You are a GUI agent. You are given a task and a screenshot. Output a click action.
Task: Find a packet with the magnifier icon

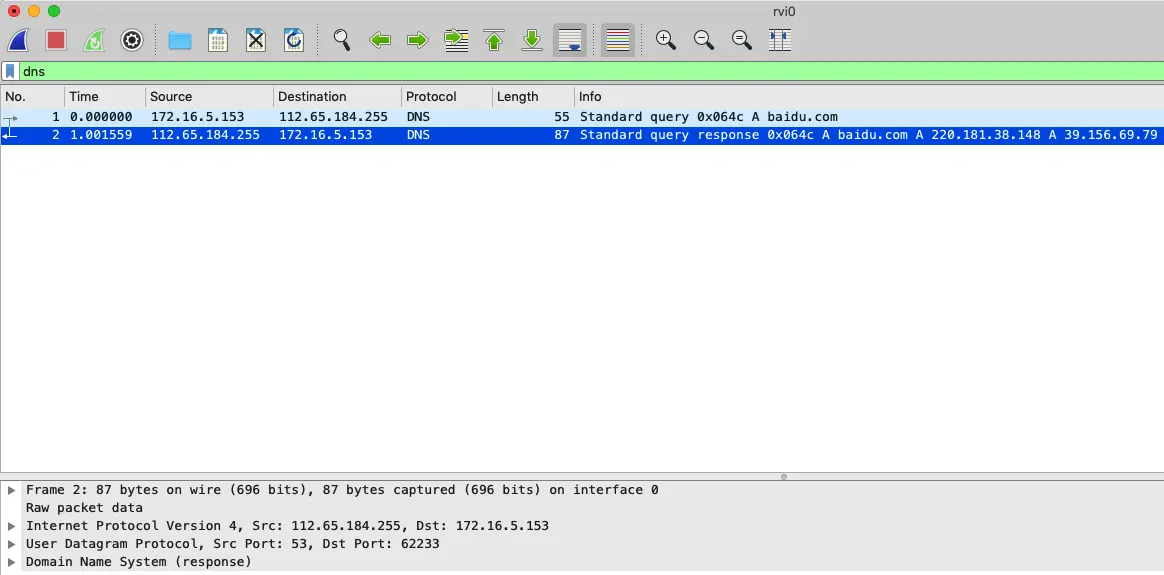[341, 40]
